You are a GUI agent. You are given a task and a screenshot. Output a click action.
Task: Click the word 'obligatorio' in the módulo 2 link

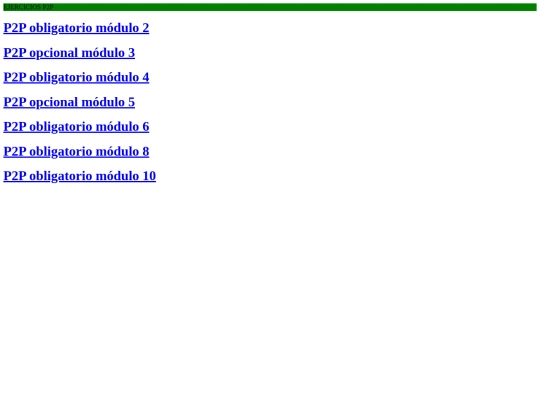pos(61,28)
